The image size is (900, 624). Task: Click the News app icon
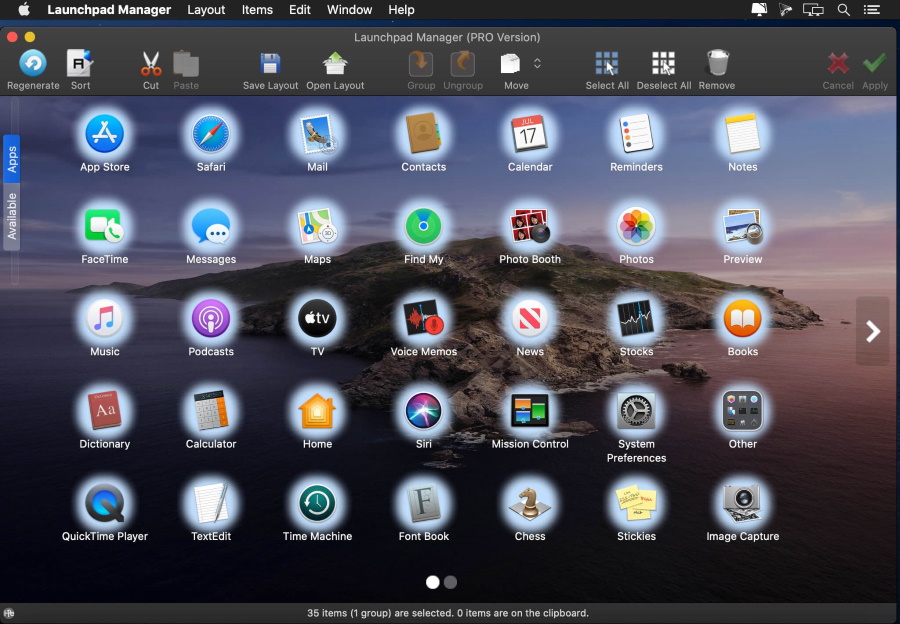click(530, 319)
